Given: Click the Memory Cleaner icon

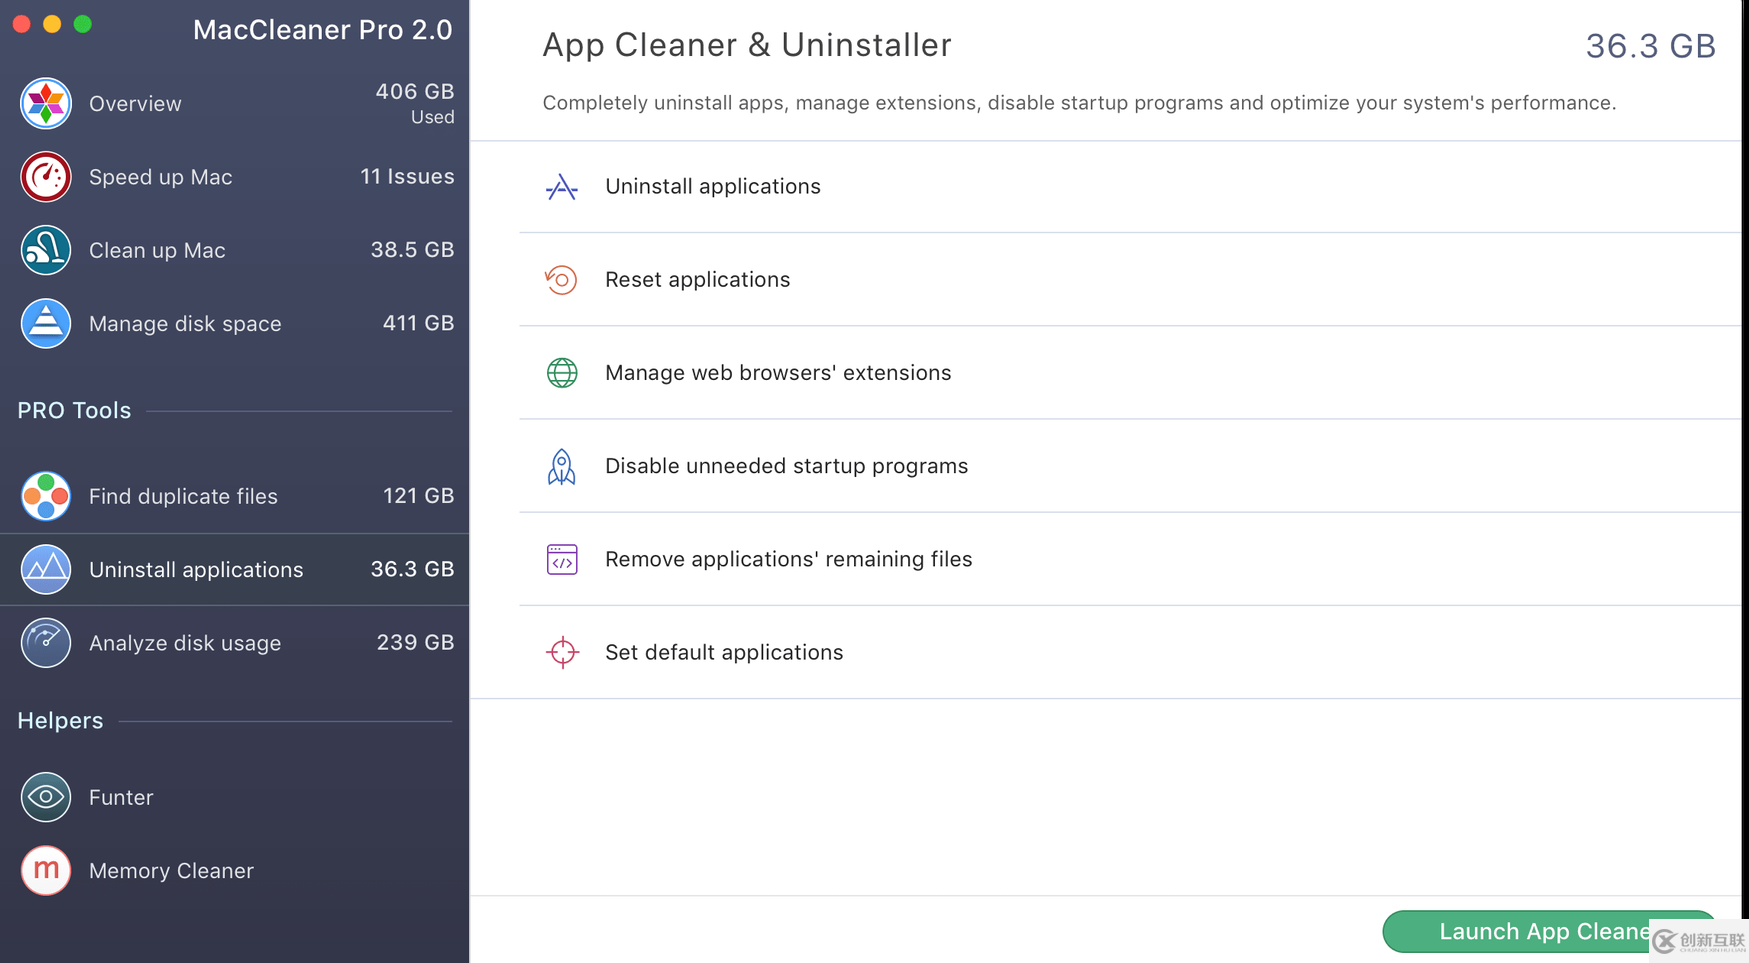Looking at the screenshot, I should [46, 870].
